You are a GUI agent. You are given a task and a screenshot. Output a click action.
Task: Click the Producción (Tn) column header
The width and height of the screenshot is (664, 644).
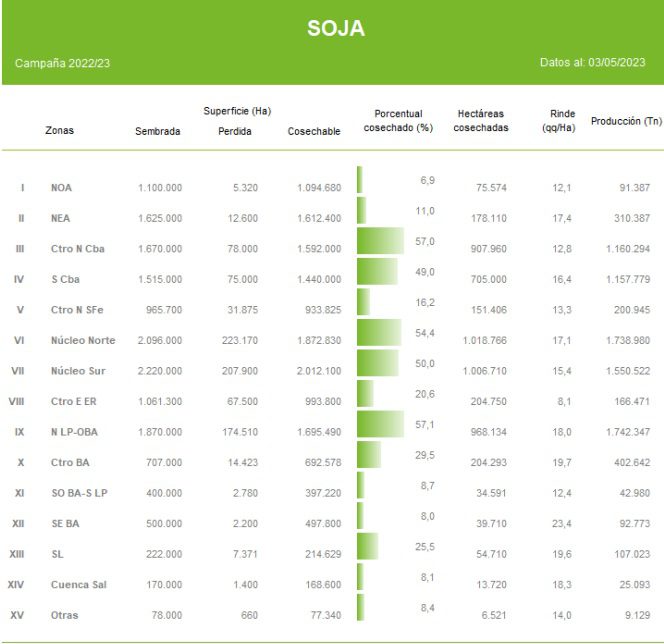[x=626, y=121]
